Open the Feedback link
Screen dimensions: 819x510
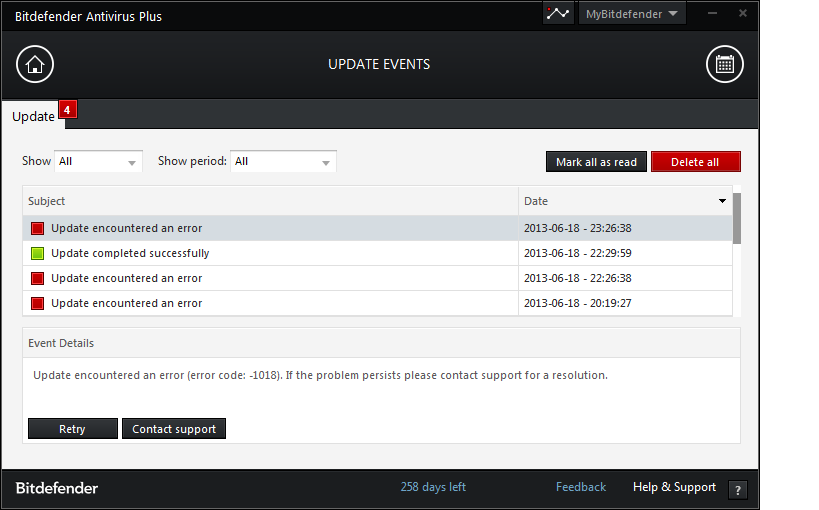[x=580, y=487]
